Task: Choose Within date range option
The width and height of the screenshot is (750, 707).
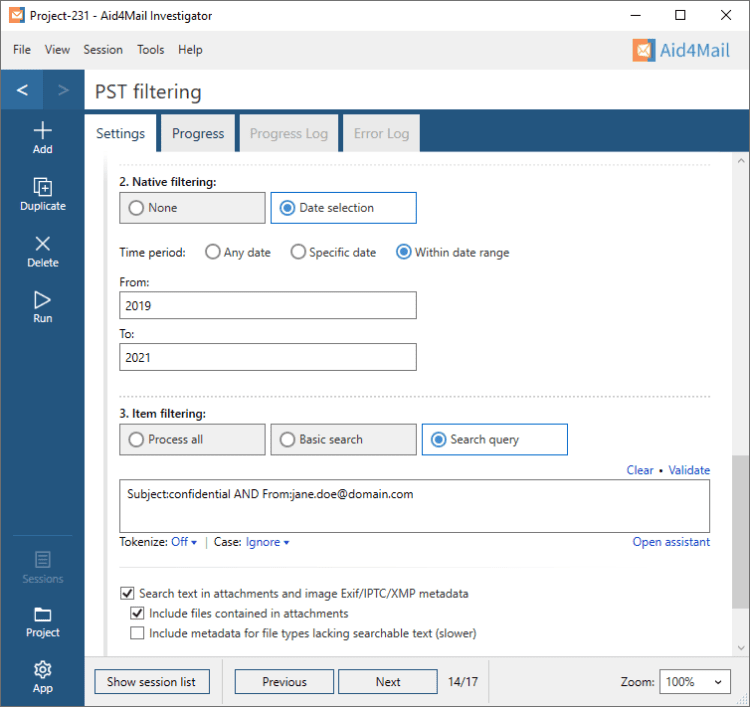Action: coord(452,252)
